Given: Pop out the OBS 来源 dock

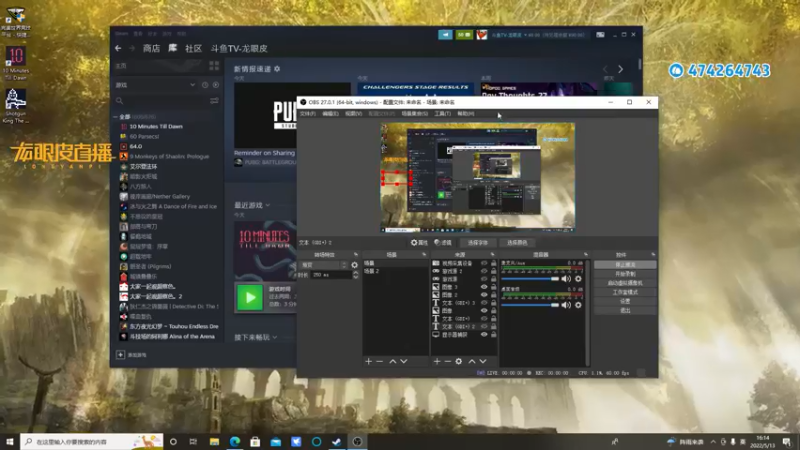Looking at the screenshot, I should 492,255.
